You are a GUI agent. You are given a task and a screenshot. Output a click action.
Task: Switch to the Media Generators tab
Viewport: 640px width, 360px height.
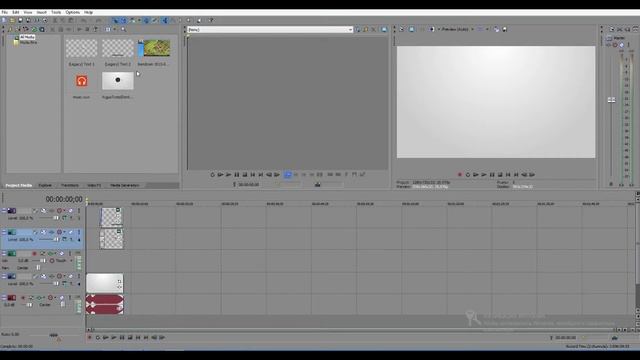click(124, 185)
